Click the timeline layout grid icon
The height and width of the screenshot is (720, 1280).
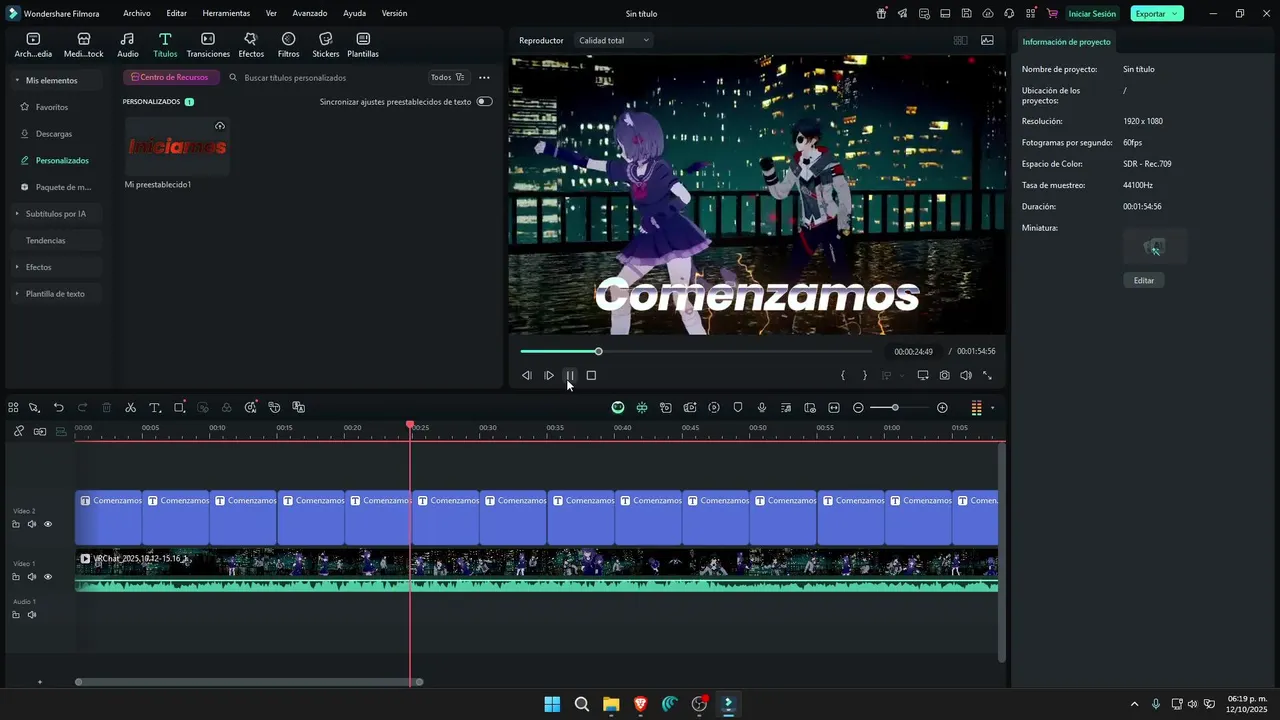coord(13,408)
